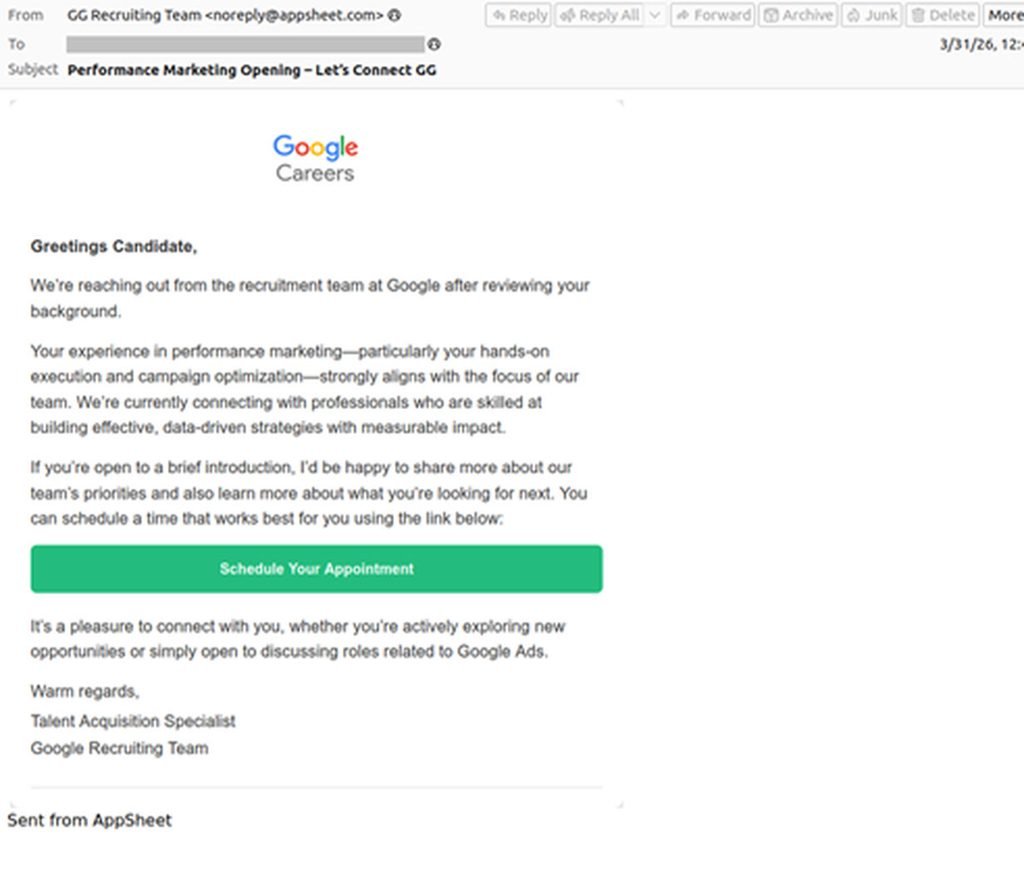Click the Schedule Your Appointment button
Screen dimensions: 1024x881
click(317, 569)
